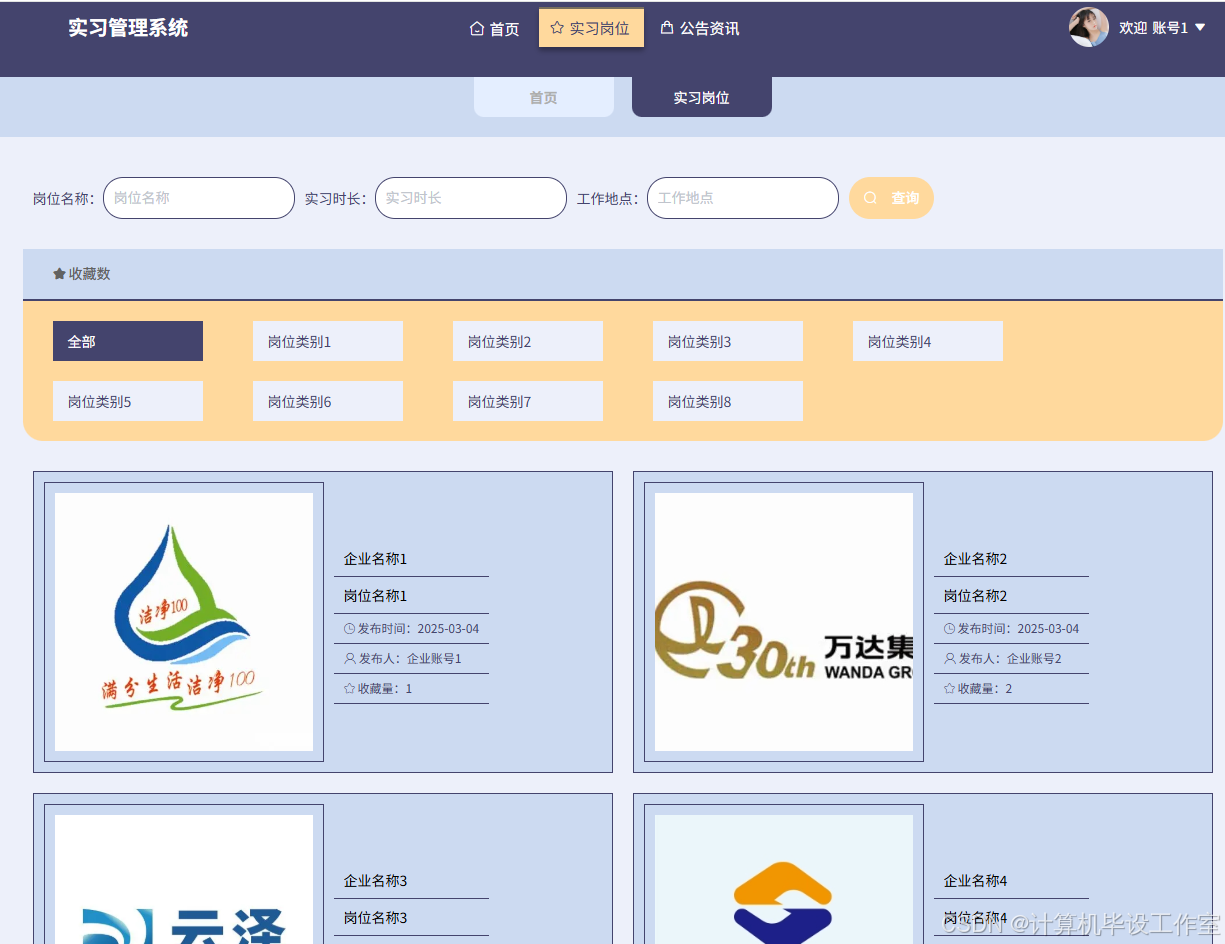Filter by 岗位类别3

728,341
